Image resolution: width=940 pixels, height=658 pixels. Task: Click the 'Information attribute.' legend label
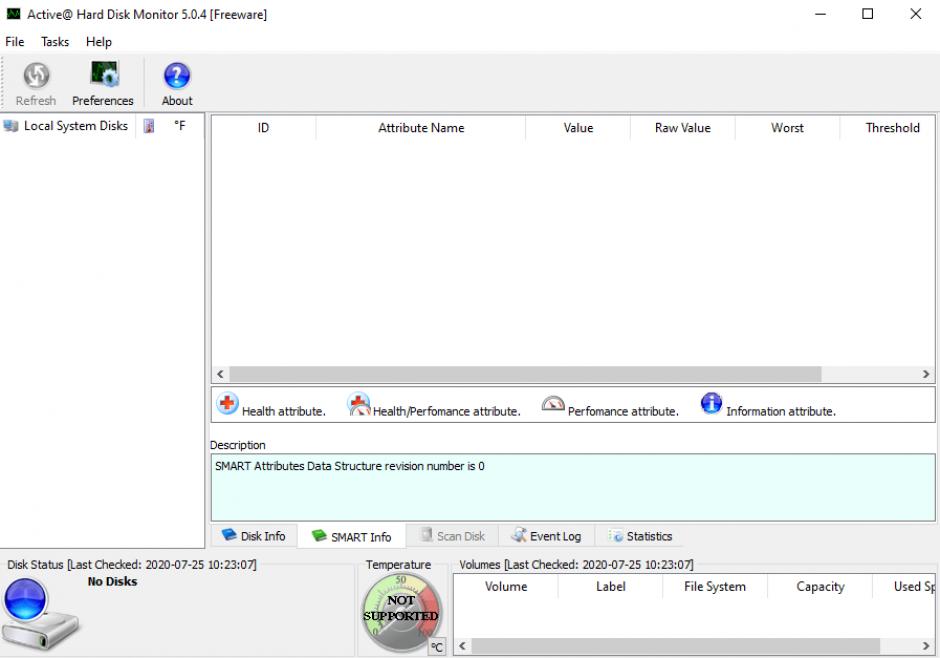point(781,411)
